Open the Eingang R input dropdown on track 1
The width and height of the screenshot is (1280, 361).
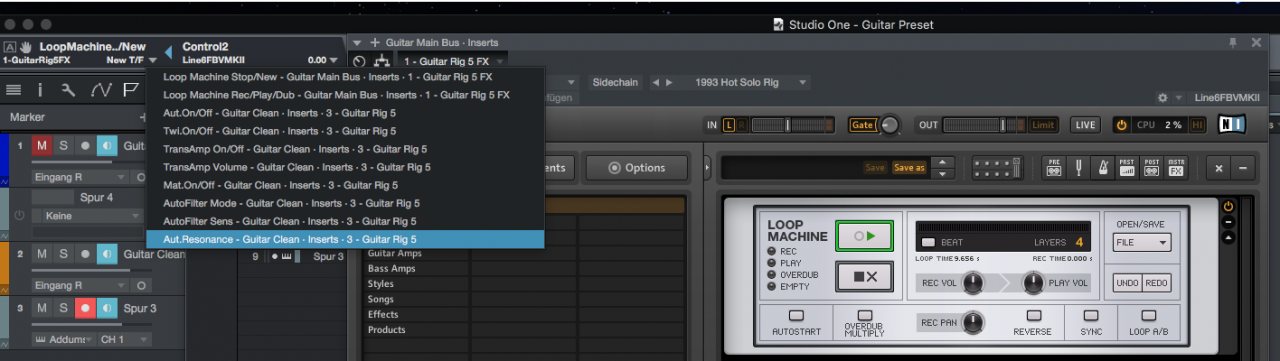pos(80,177)
